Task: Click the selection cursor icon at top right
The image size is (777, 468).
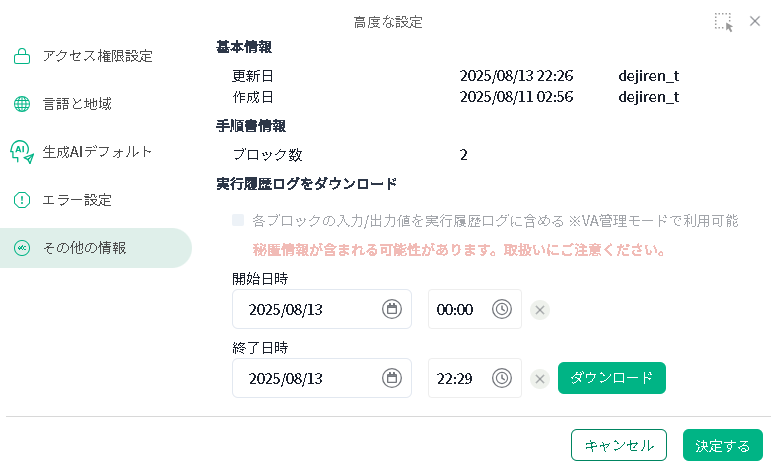Action: pyautogui.click(x=724, y=22)
